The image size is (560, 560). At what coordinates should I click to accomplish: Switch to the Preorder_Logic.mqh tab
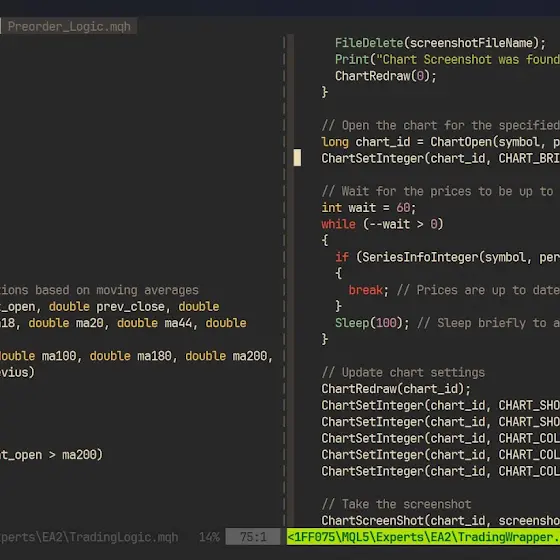tap(69, 26)
